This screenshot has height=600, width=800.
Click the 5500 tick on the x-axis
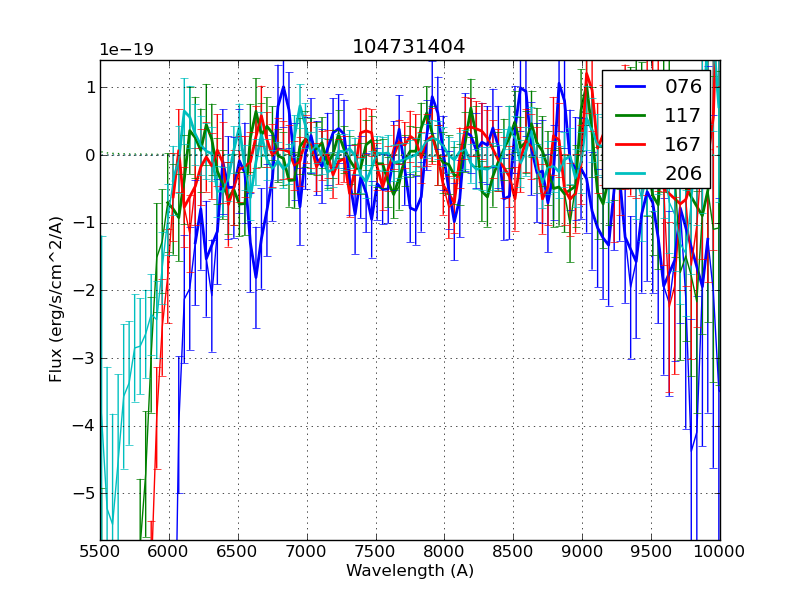point(100,551)
